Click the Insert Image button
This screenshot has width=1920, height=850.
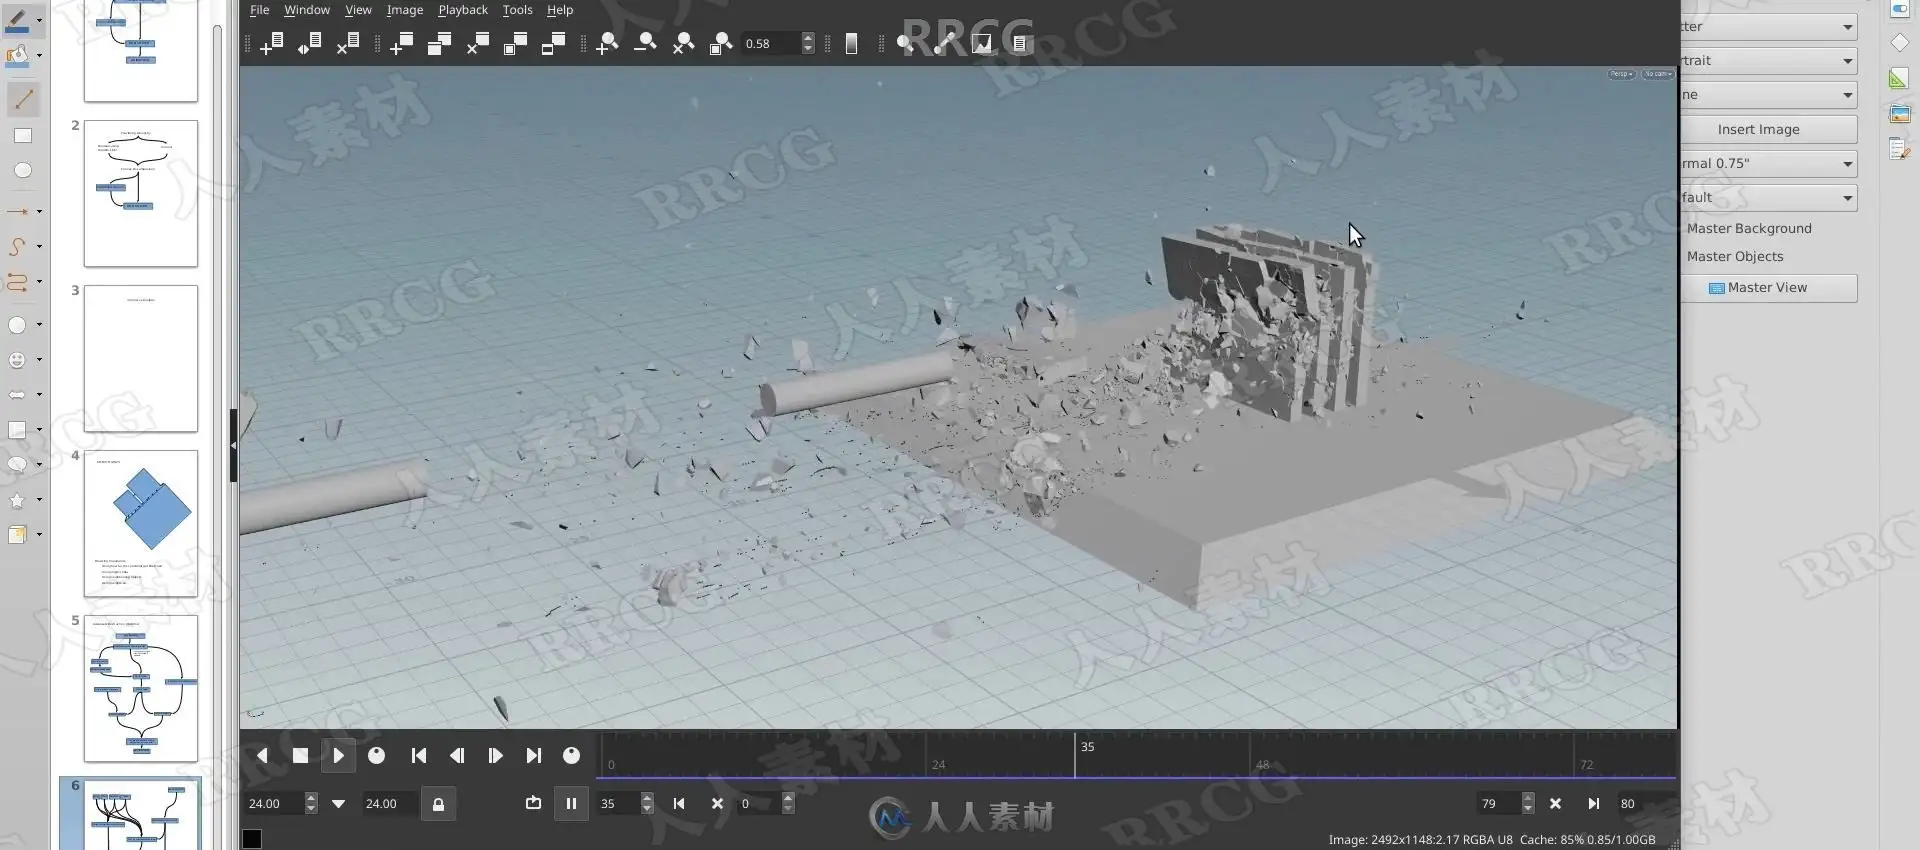(1768, 129)
